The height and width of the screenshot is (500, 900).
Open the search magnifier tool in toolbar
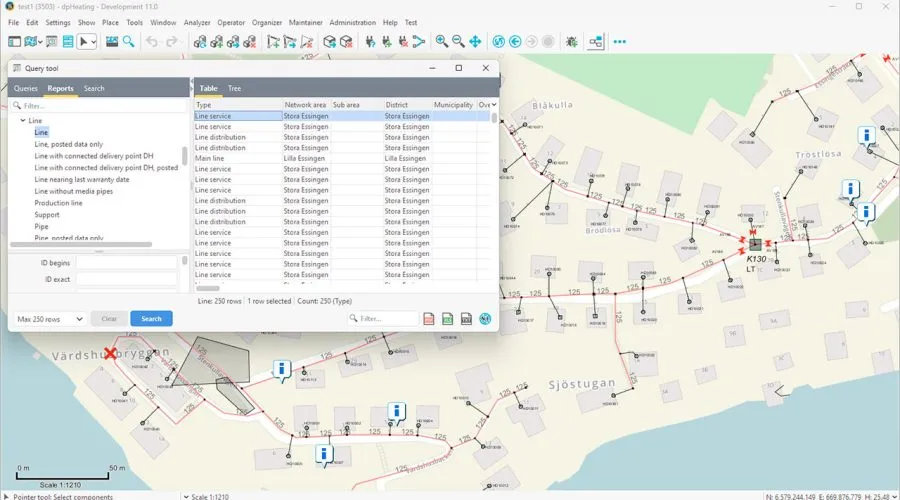point(129,41)
